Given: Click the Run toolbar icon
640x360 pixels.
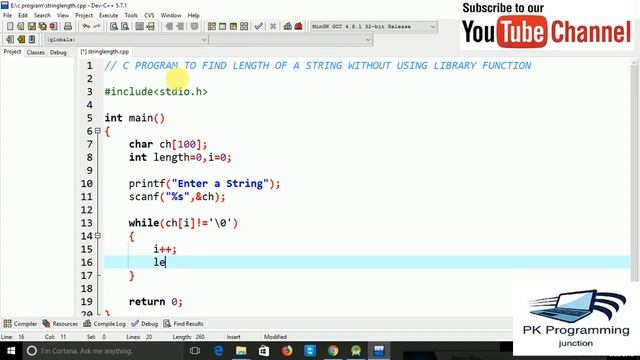Looking at the screenshot, I should (222, 27).
